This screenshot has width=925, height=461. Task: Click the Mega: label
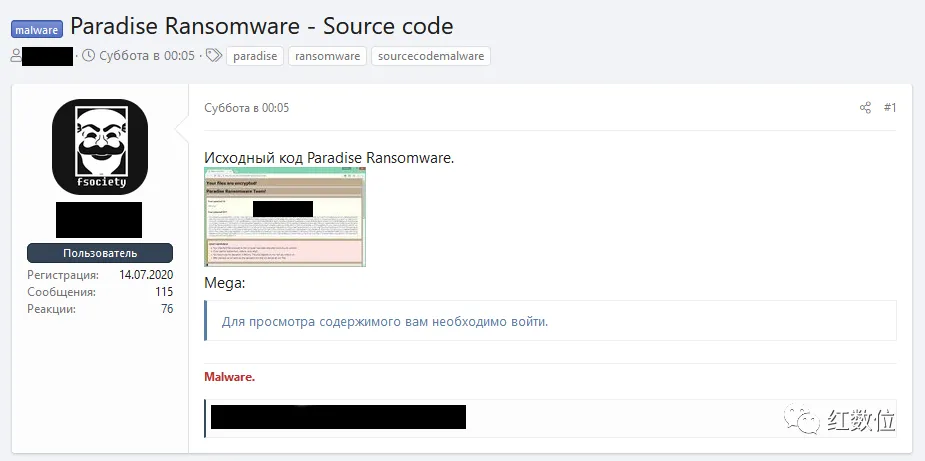(x=225, y=284)
